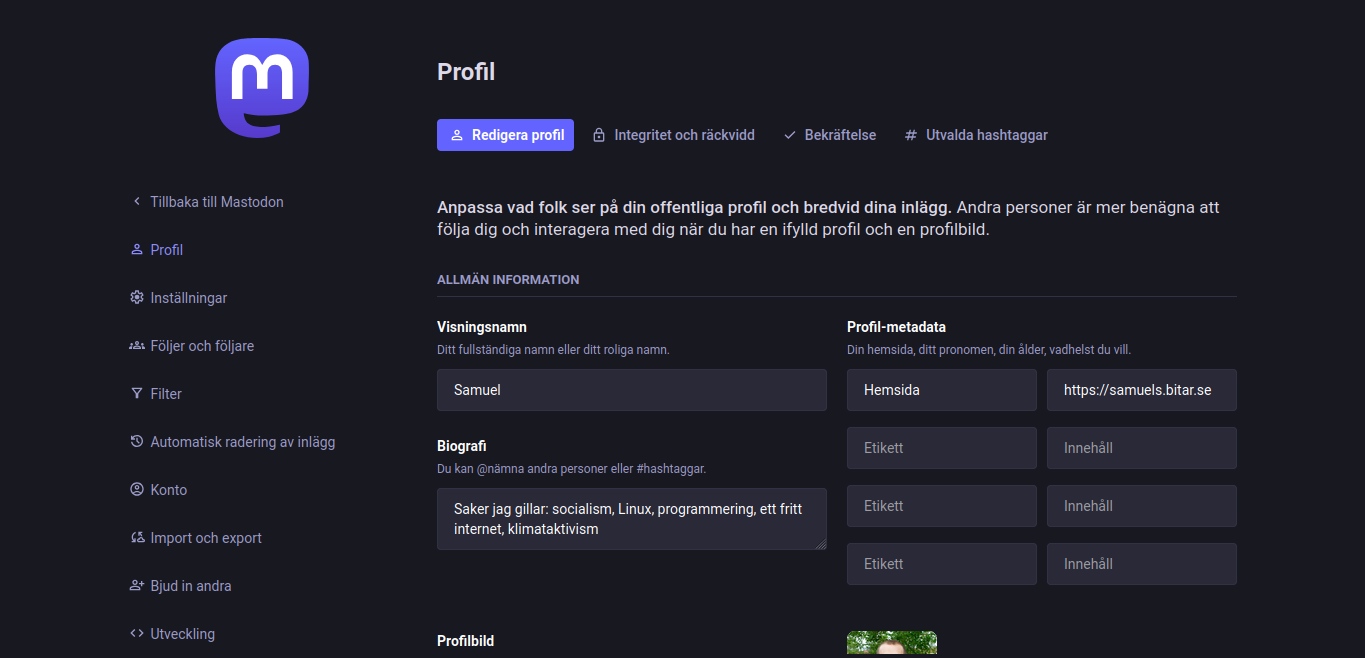The image size is (1365, 658).
Task: Click the Följer och följare people icon
Action: coord(136,345)
